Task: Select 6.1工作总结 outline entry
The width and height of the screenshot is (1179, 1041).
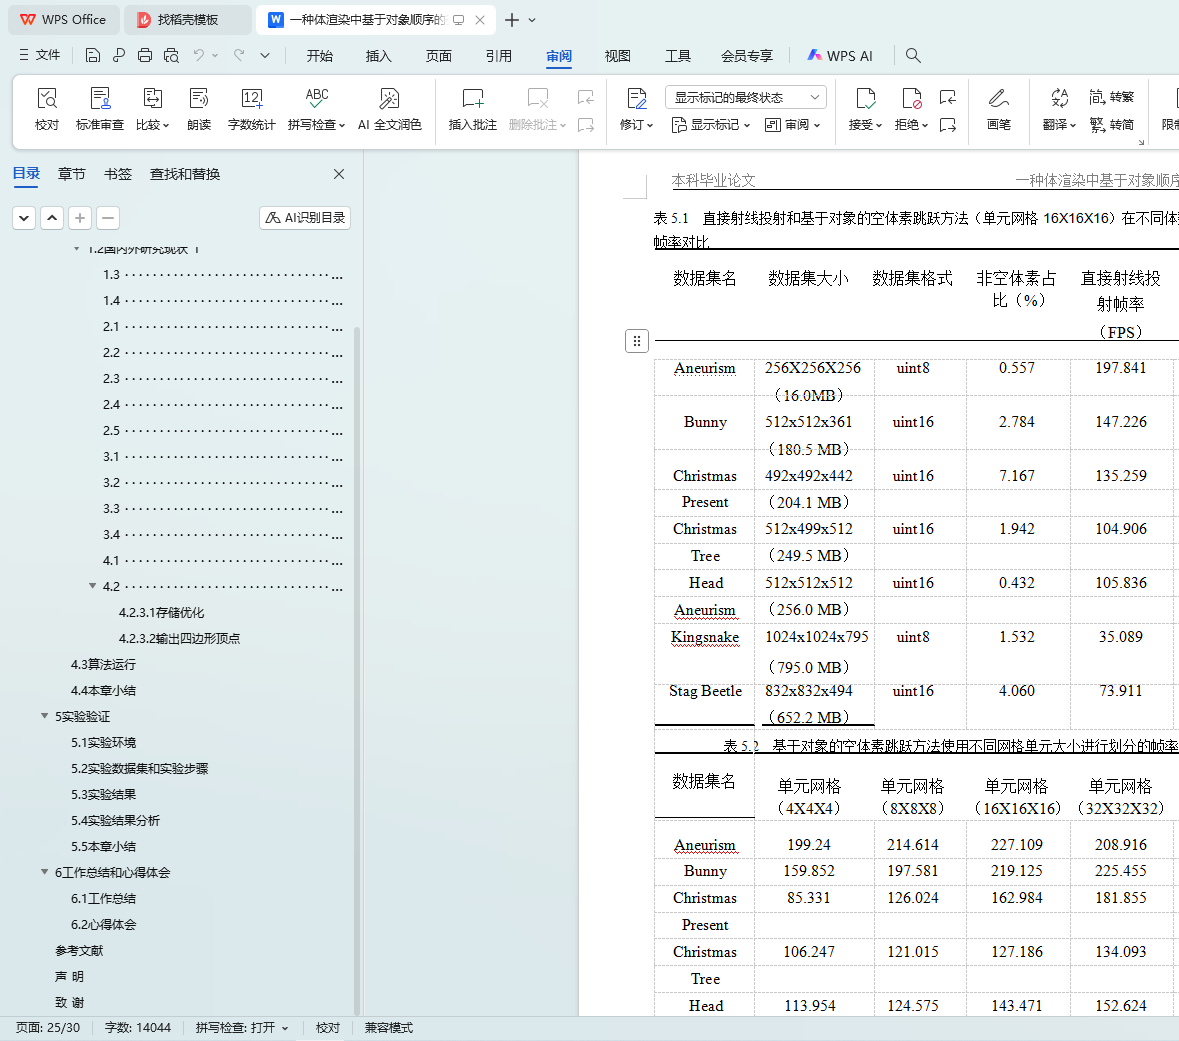Action: [x=104, y=898]
